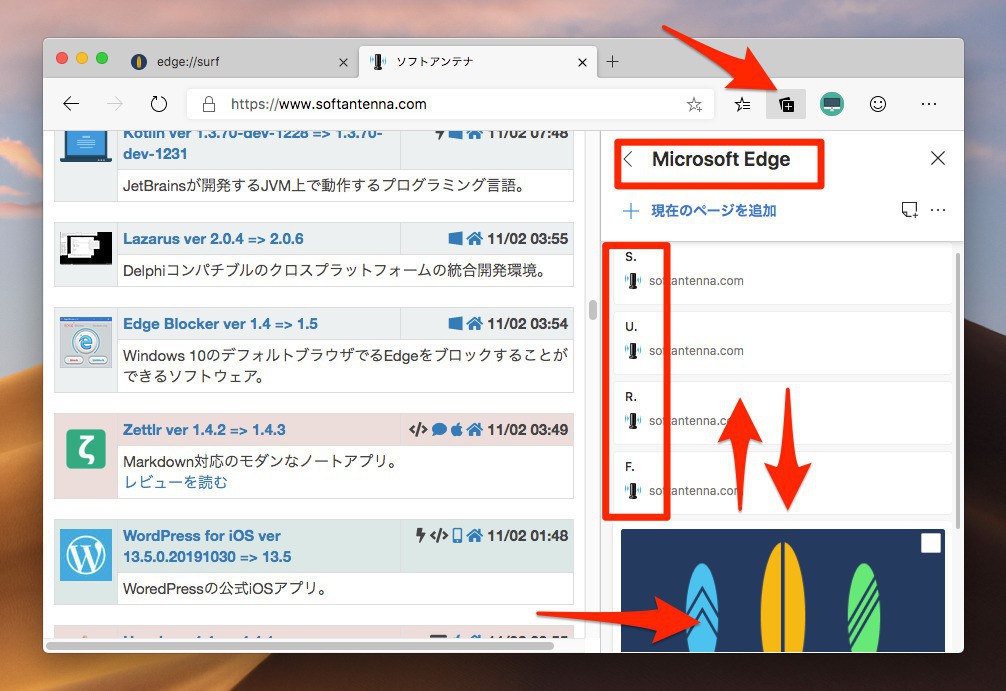1006x691 pixels.
Task: Switch to the ソフトアンテナ tab
Action: coord(478,62)
